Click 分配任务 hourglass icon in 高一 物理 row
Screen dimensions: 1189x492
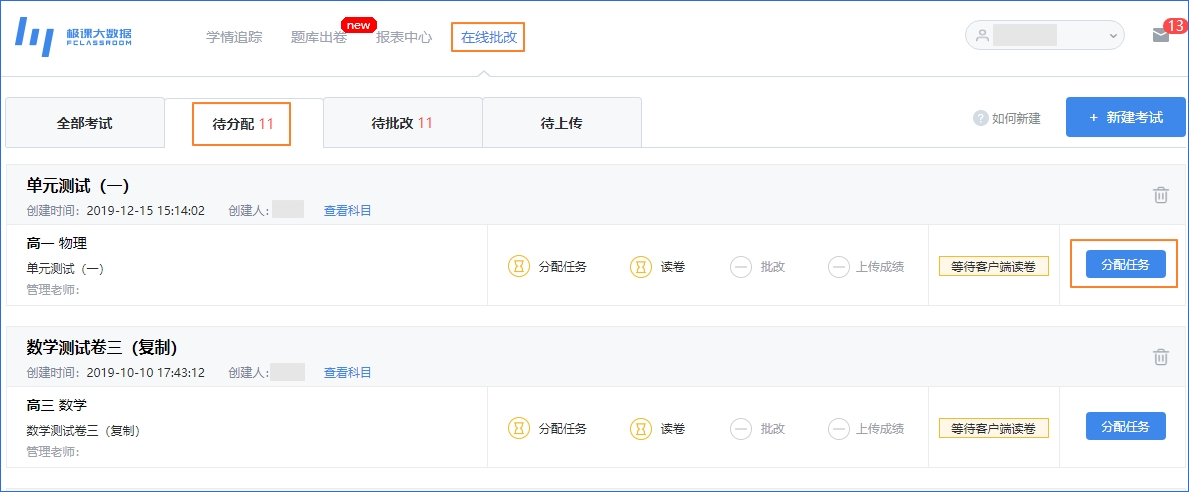click(x=519, y=267)
